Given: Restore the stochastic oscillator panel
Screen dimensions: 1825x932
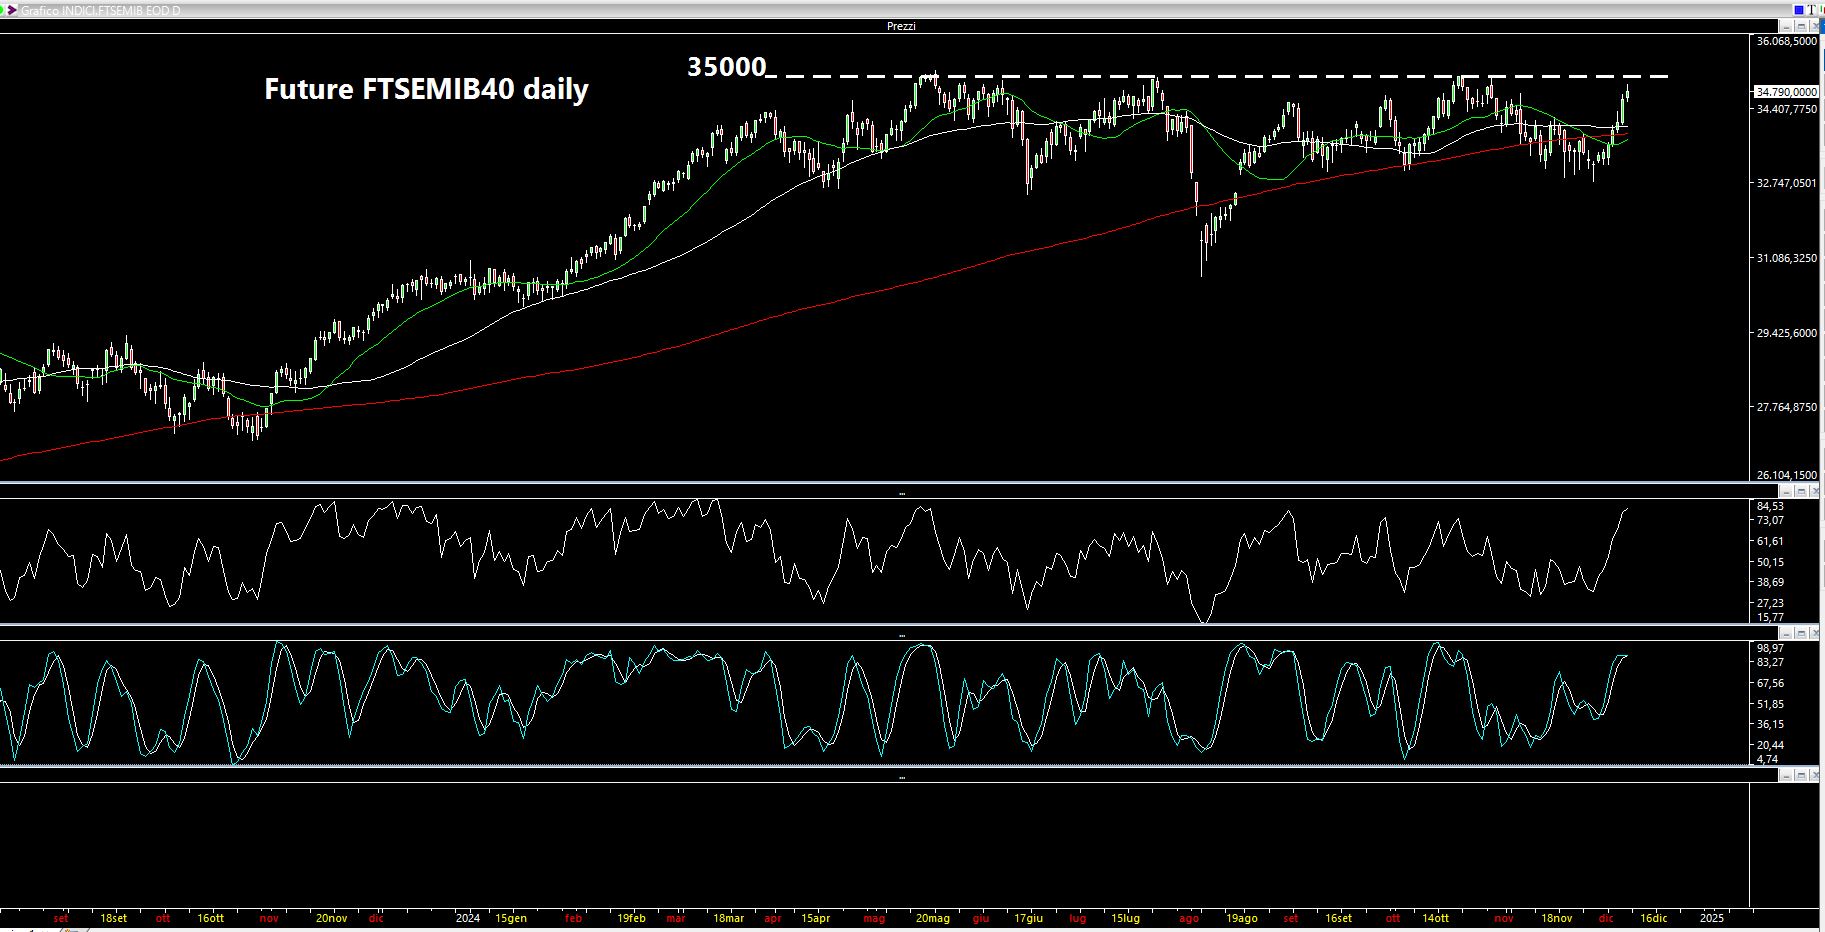Looking at the screenshot, I should click(x=1801, y=633).
